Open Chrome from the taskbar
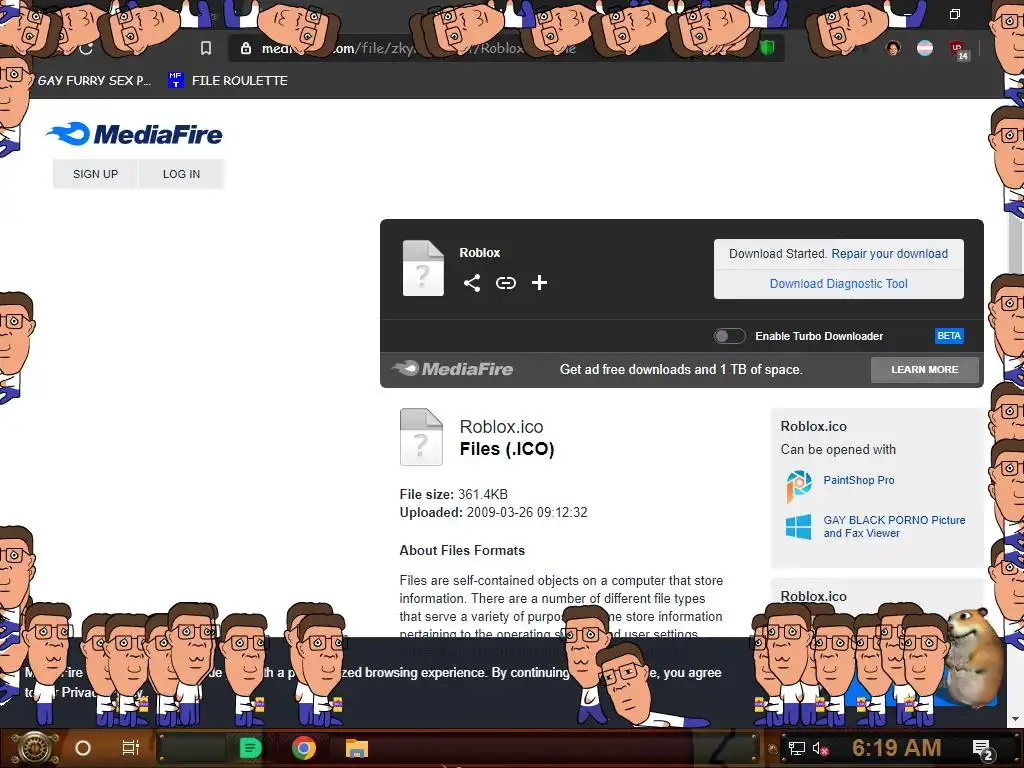Image resolution: width=1024 pixels, height=768 pixels. point(304,748)
